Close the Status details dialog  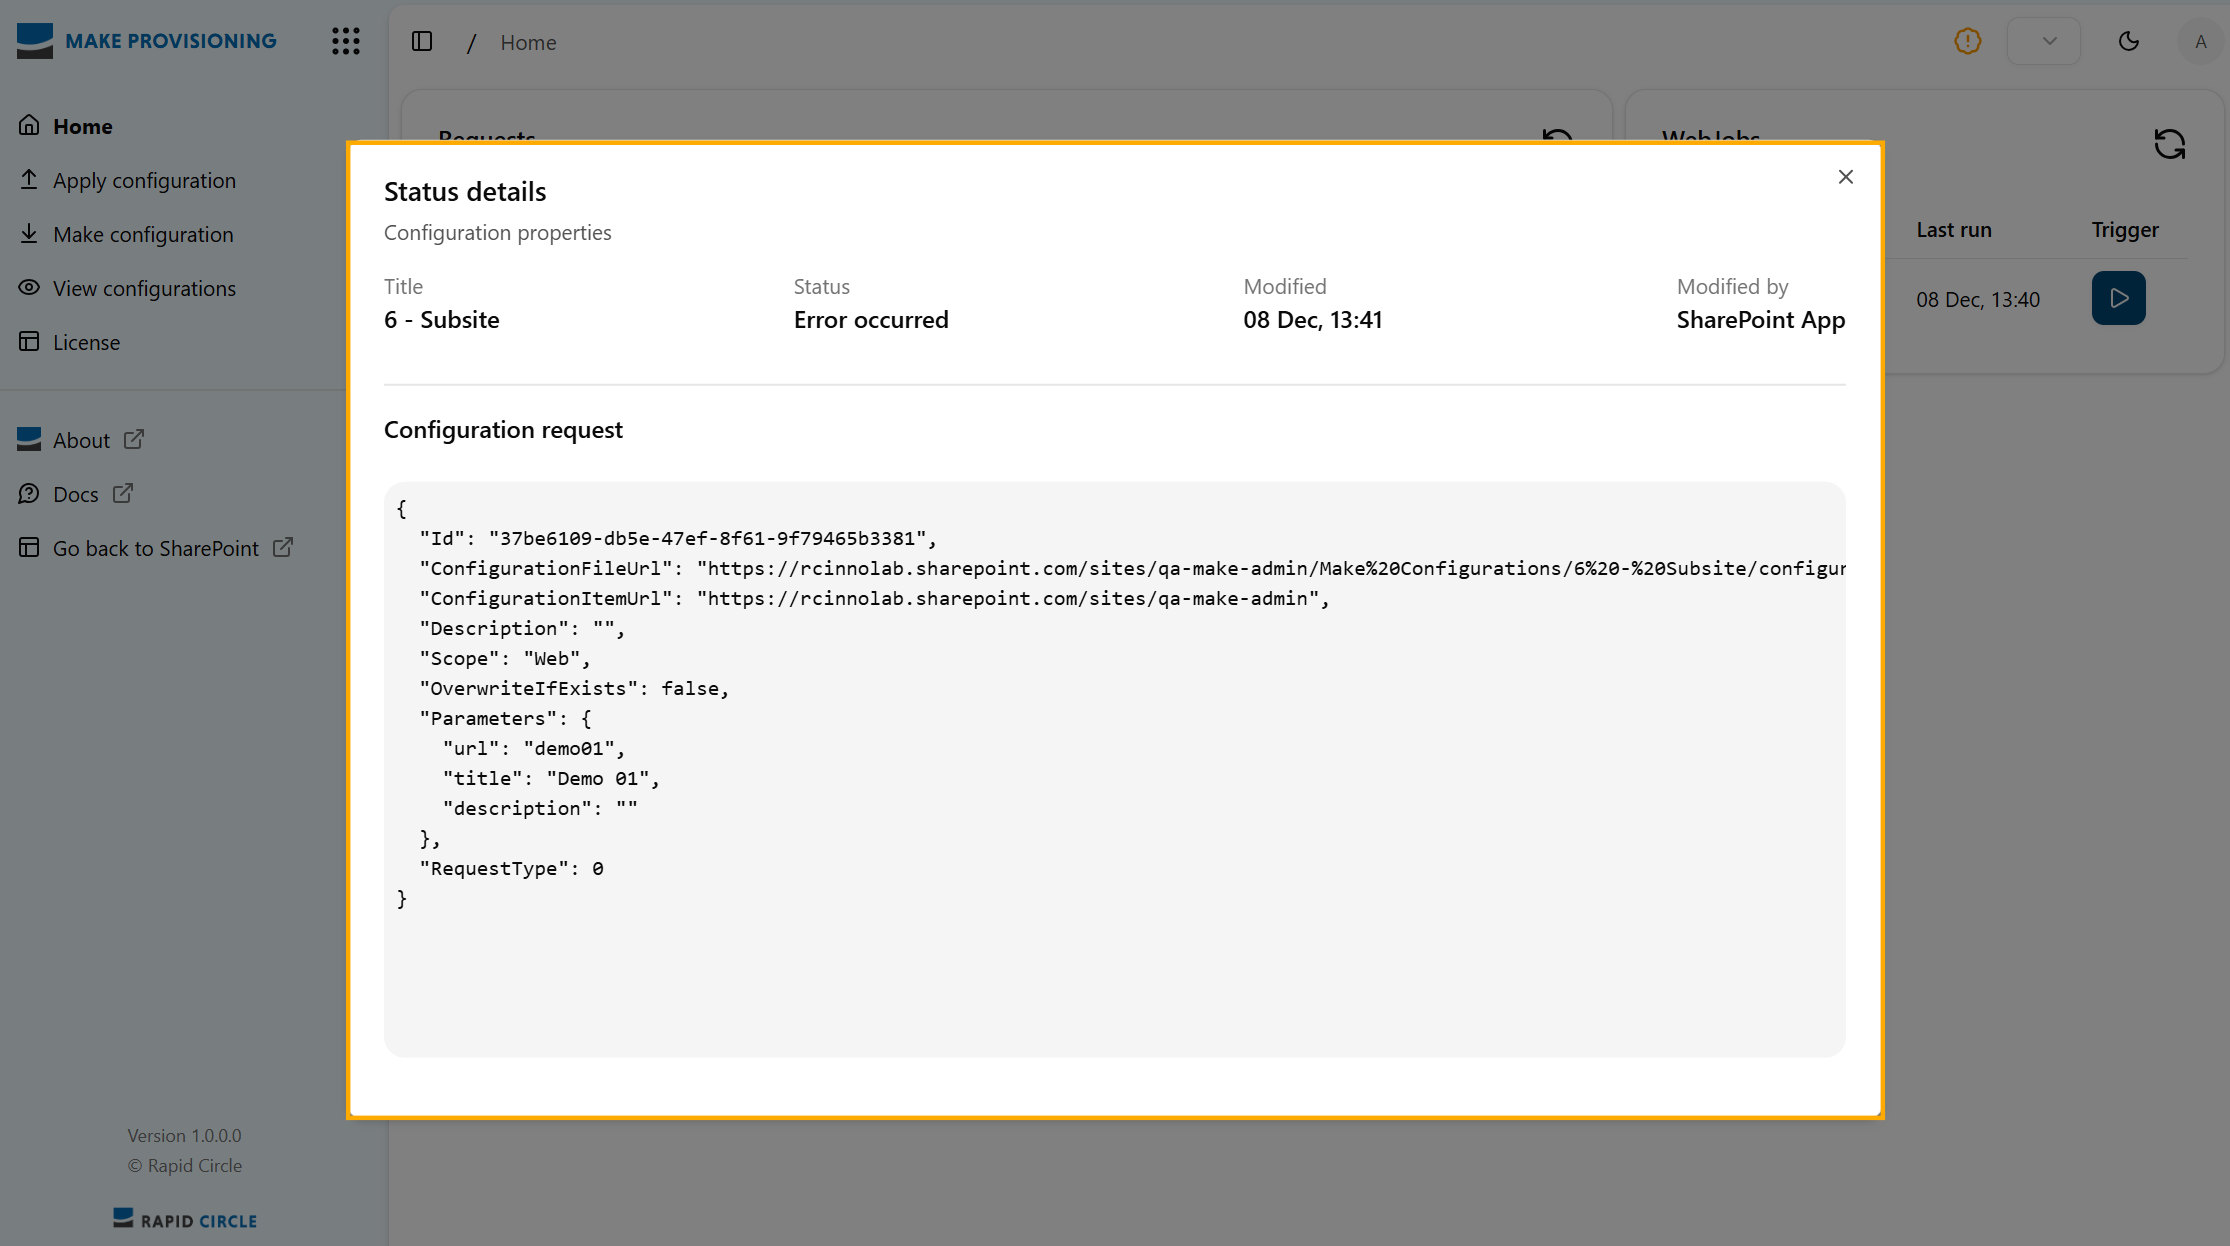tap(1845, 177)
